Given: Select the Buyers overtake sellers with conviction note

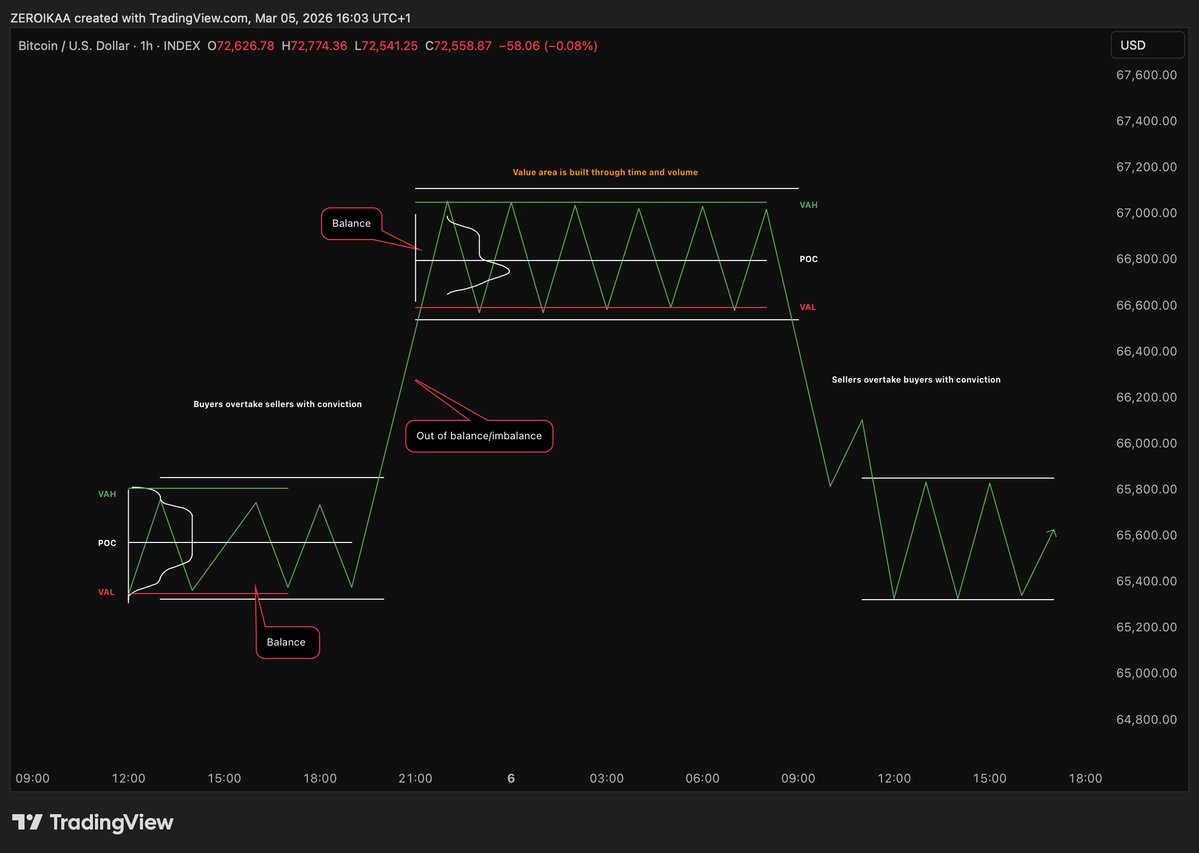Looking at the screenshot, I should click(278, 404).
